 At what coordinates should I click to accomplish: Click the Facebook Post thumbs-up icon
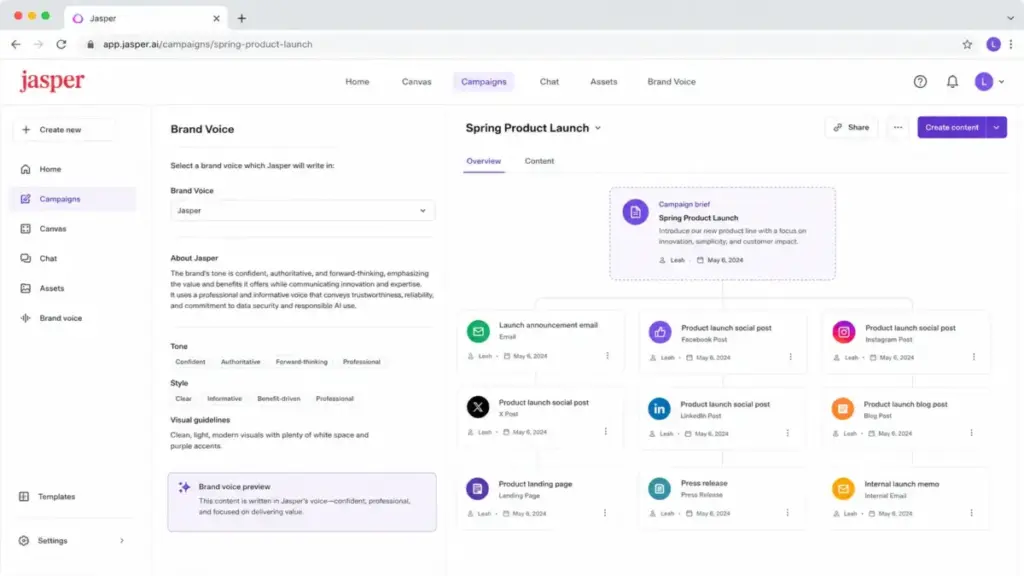tap(660, 332)
